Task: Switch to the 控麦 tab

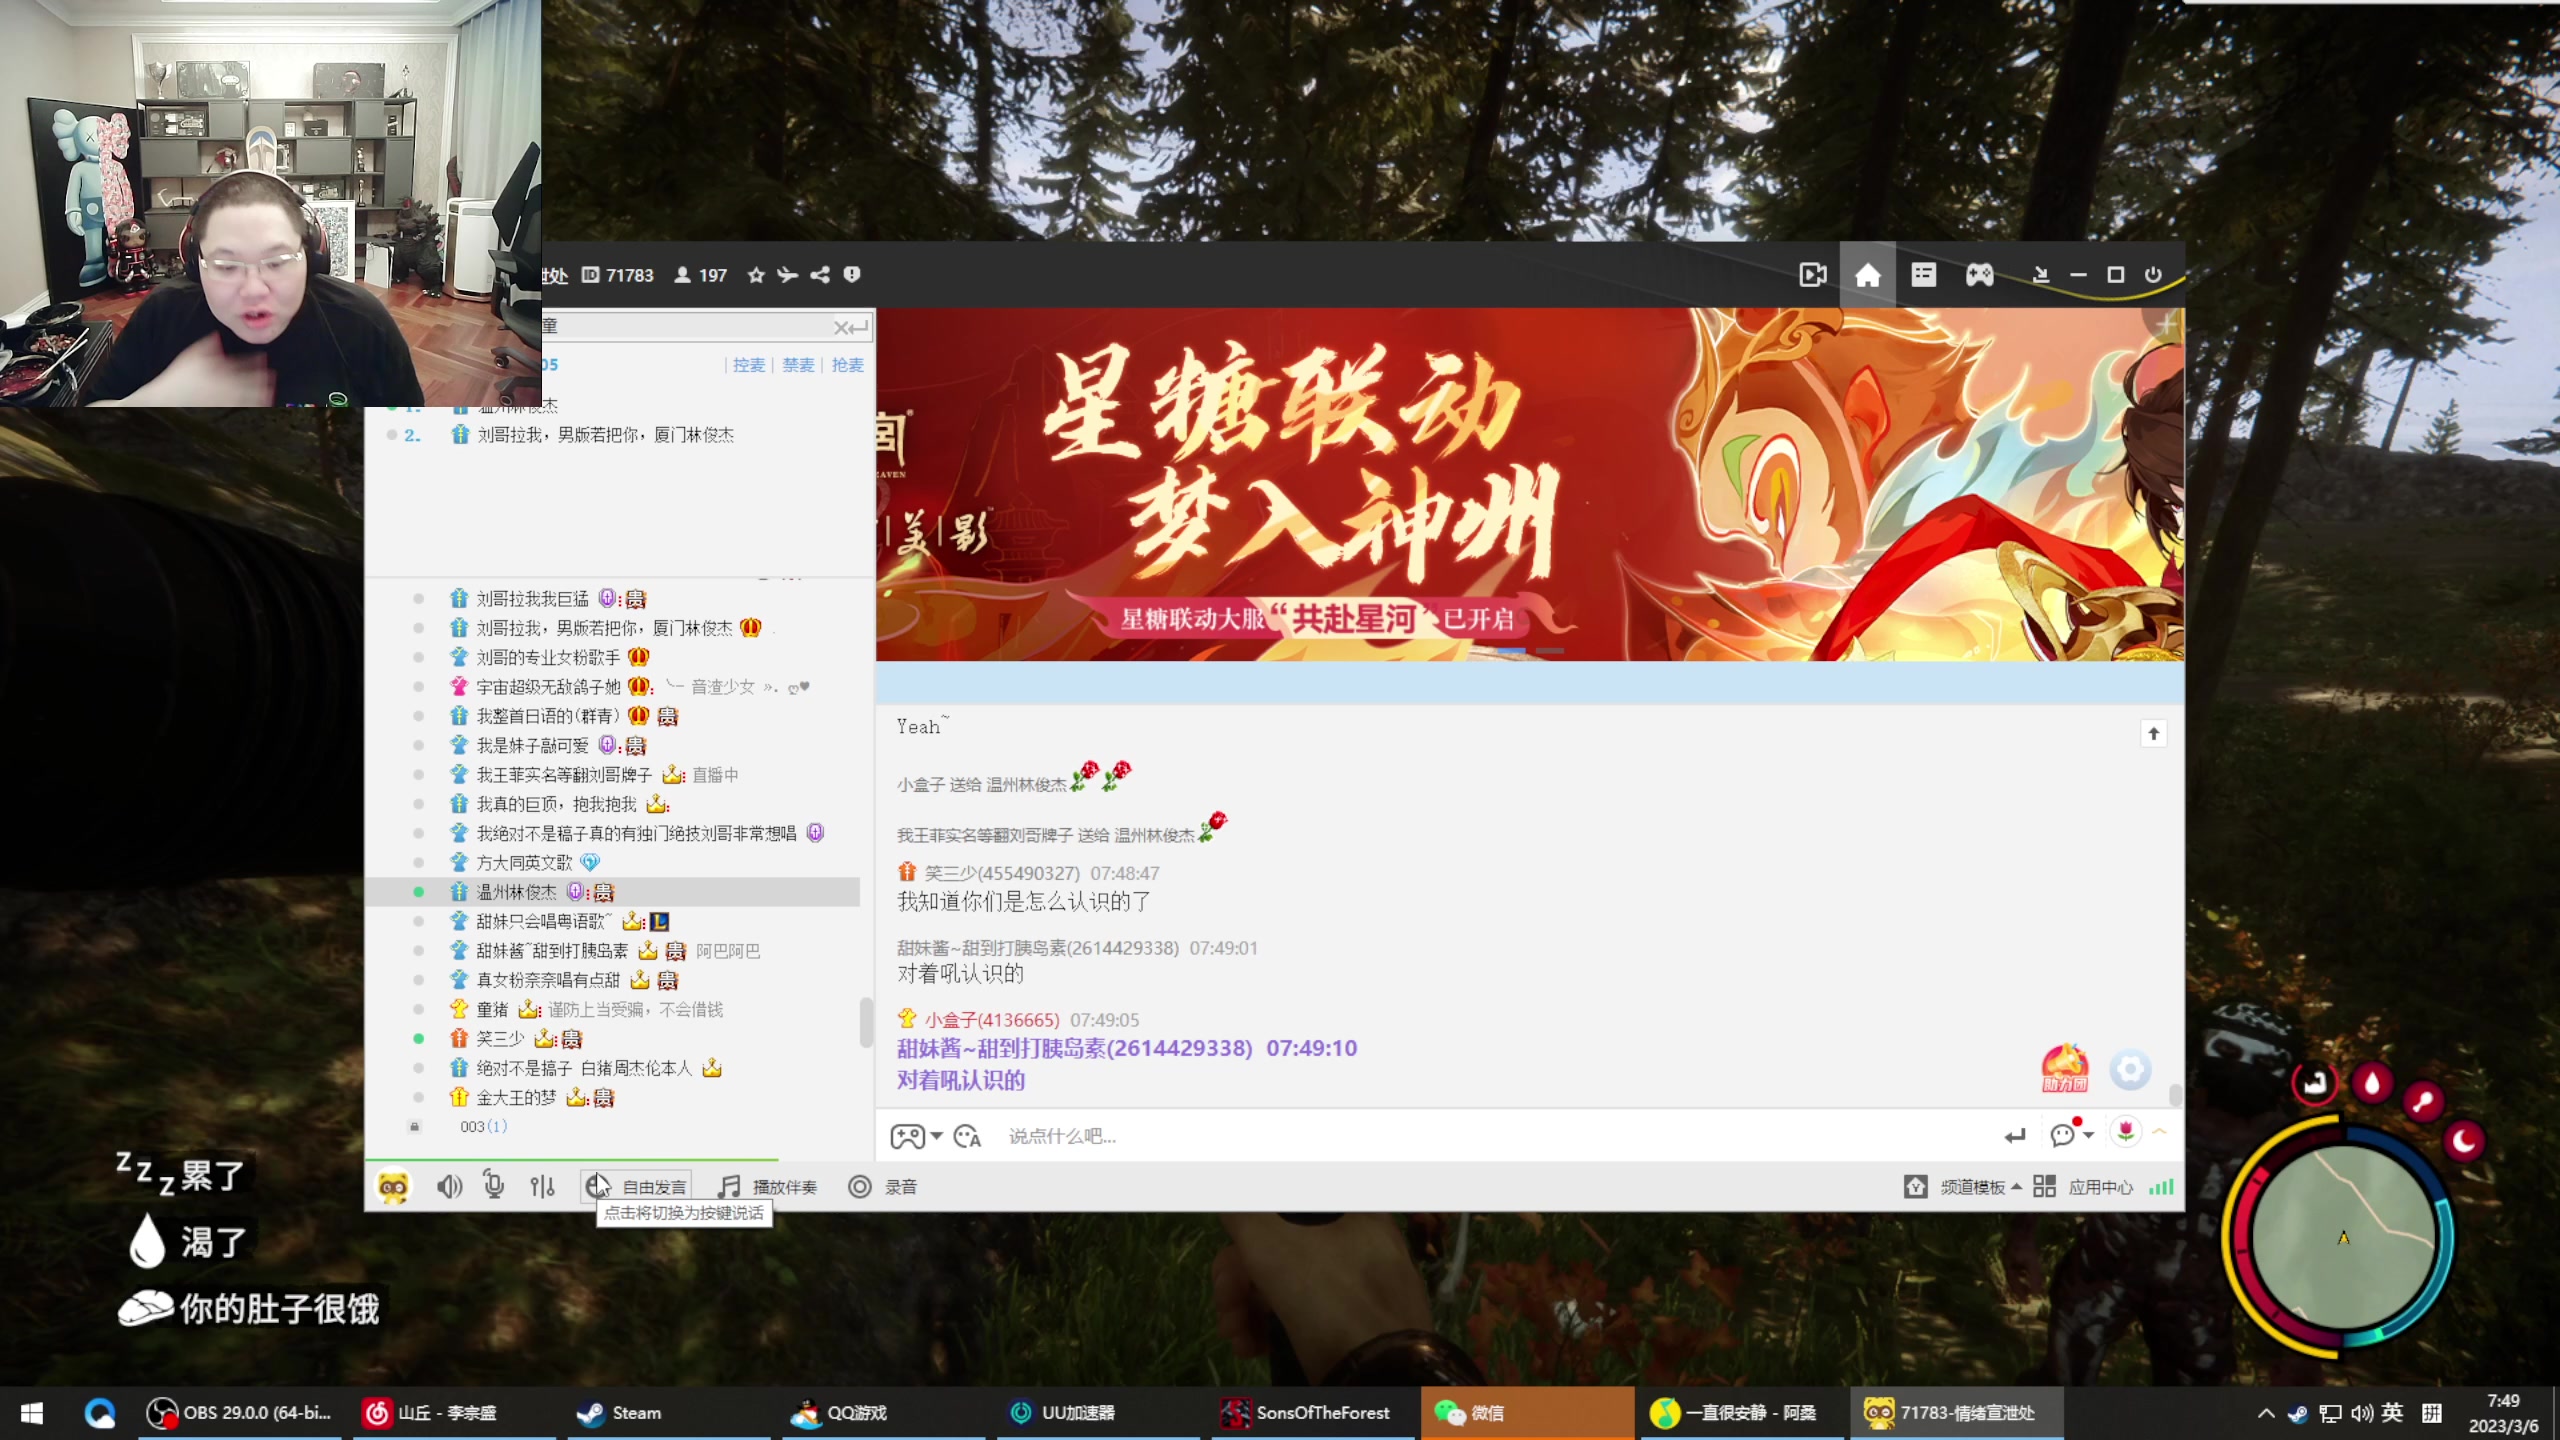Action: click(750, 364)
